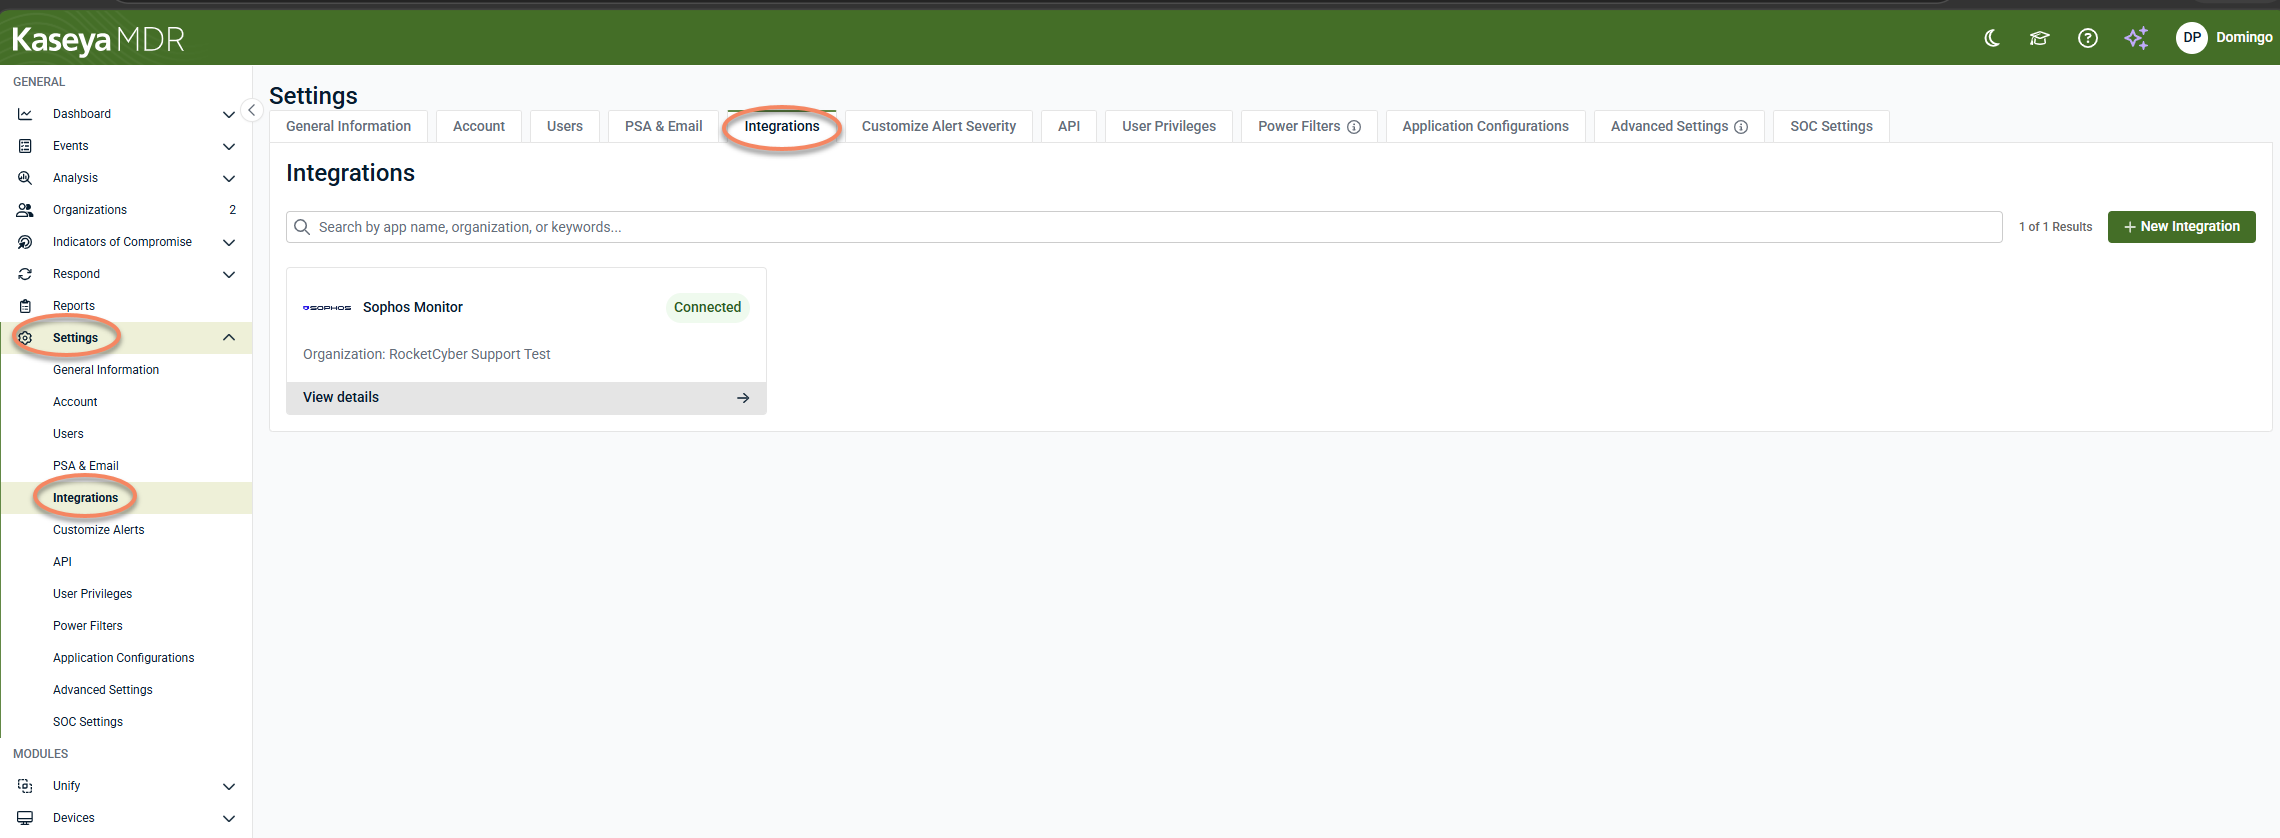Open sidebar User Privileges item
Screen dimensions: 2280x838
(126, 594)
